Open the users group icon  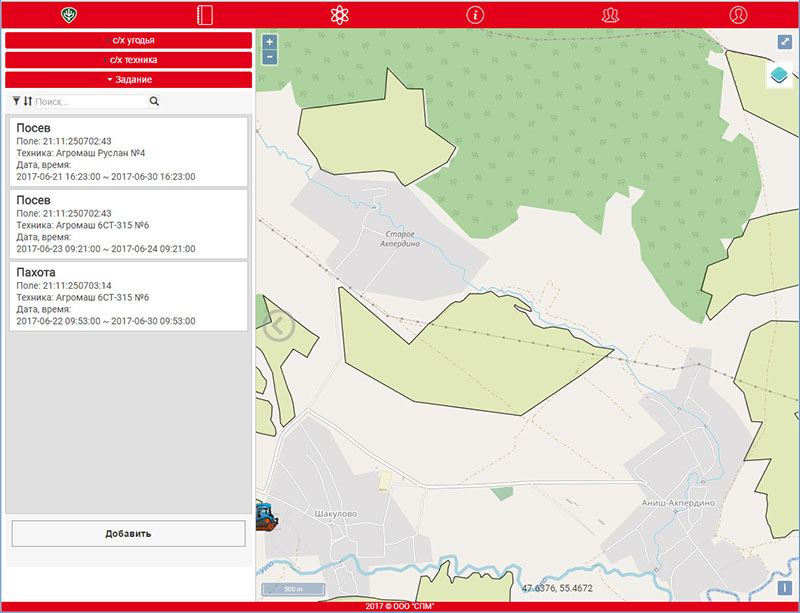(x=610, y=15)
